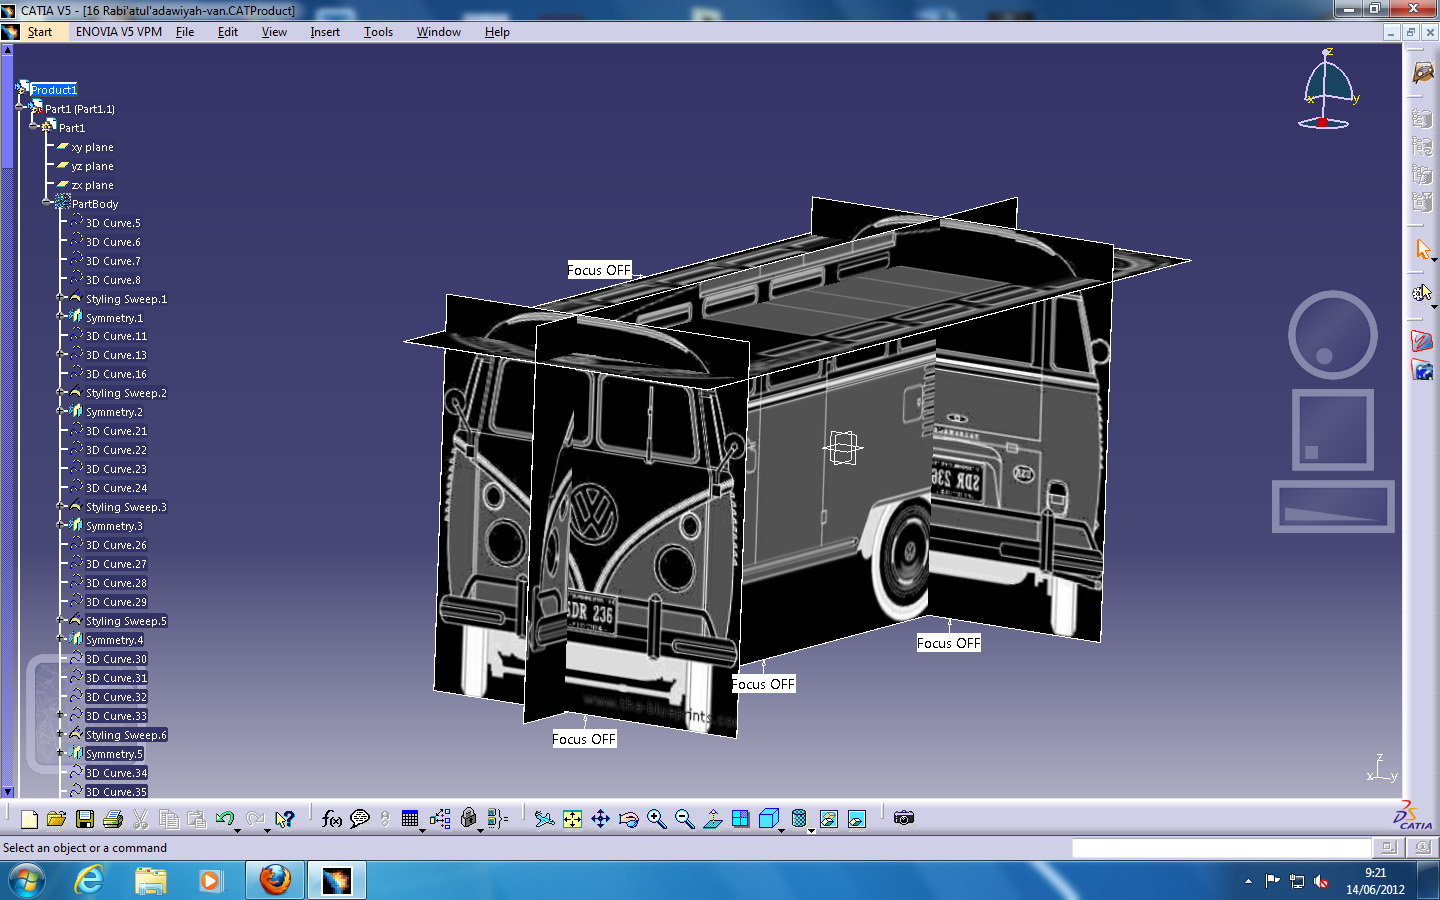The image size is (1440, 900).
Task: Open the Formula editor using the f(x) icon
Action: (330, 819)
